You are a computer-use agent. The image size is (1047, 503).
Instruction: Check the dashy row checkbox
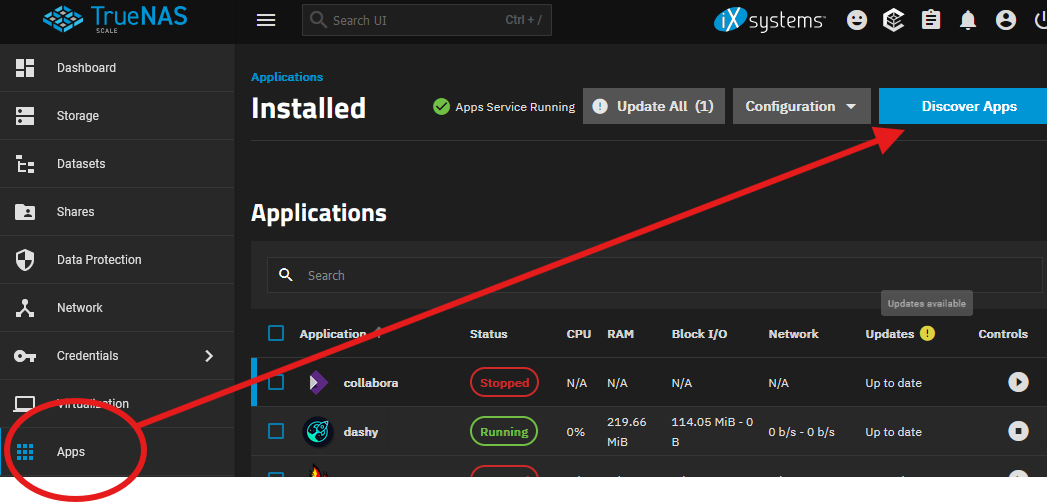276,432
